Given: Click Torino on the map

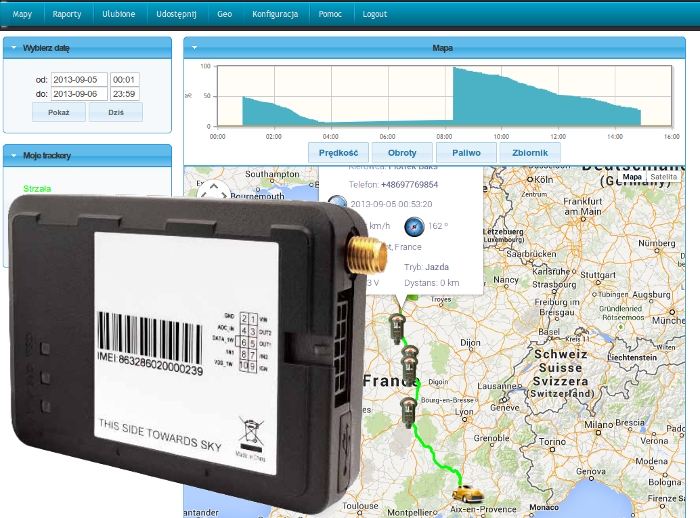Looking at the screenshot, I should [552, 442].
